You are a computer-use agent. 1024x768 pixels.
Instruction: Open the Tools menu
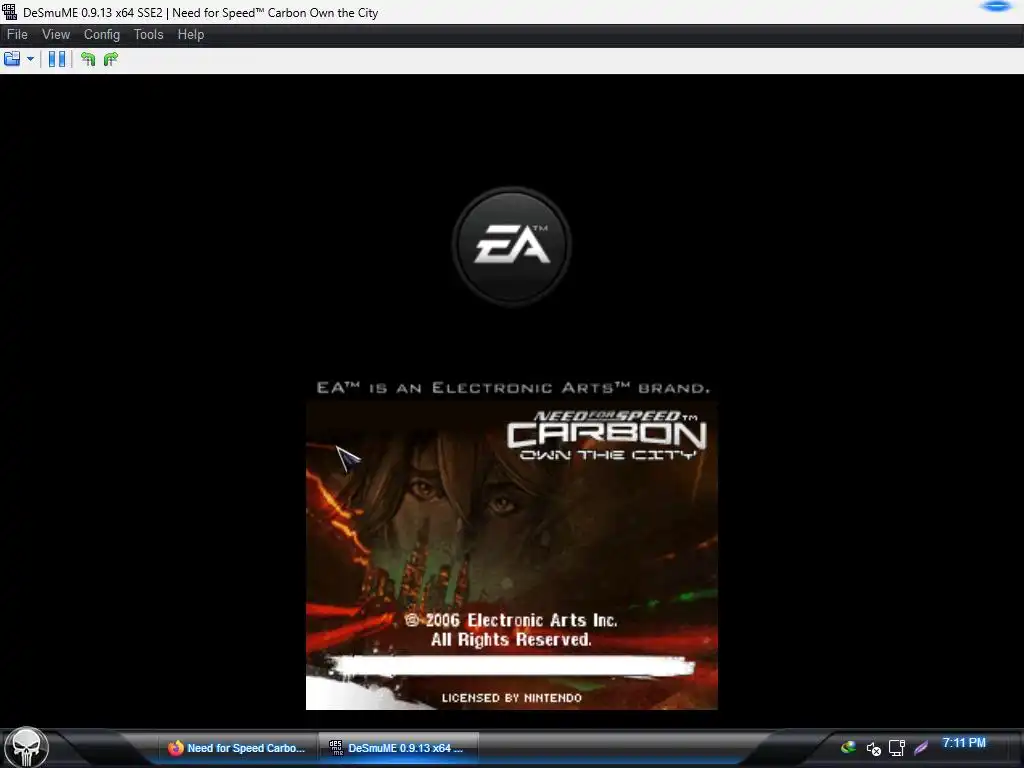click(x=148, y=35)
